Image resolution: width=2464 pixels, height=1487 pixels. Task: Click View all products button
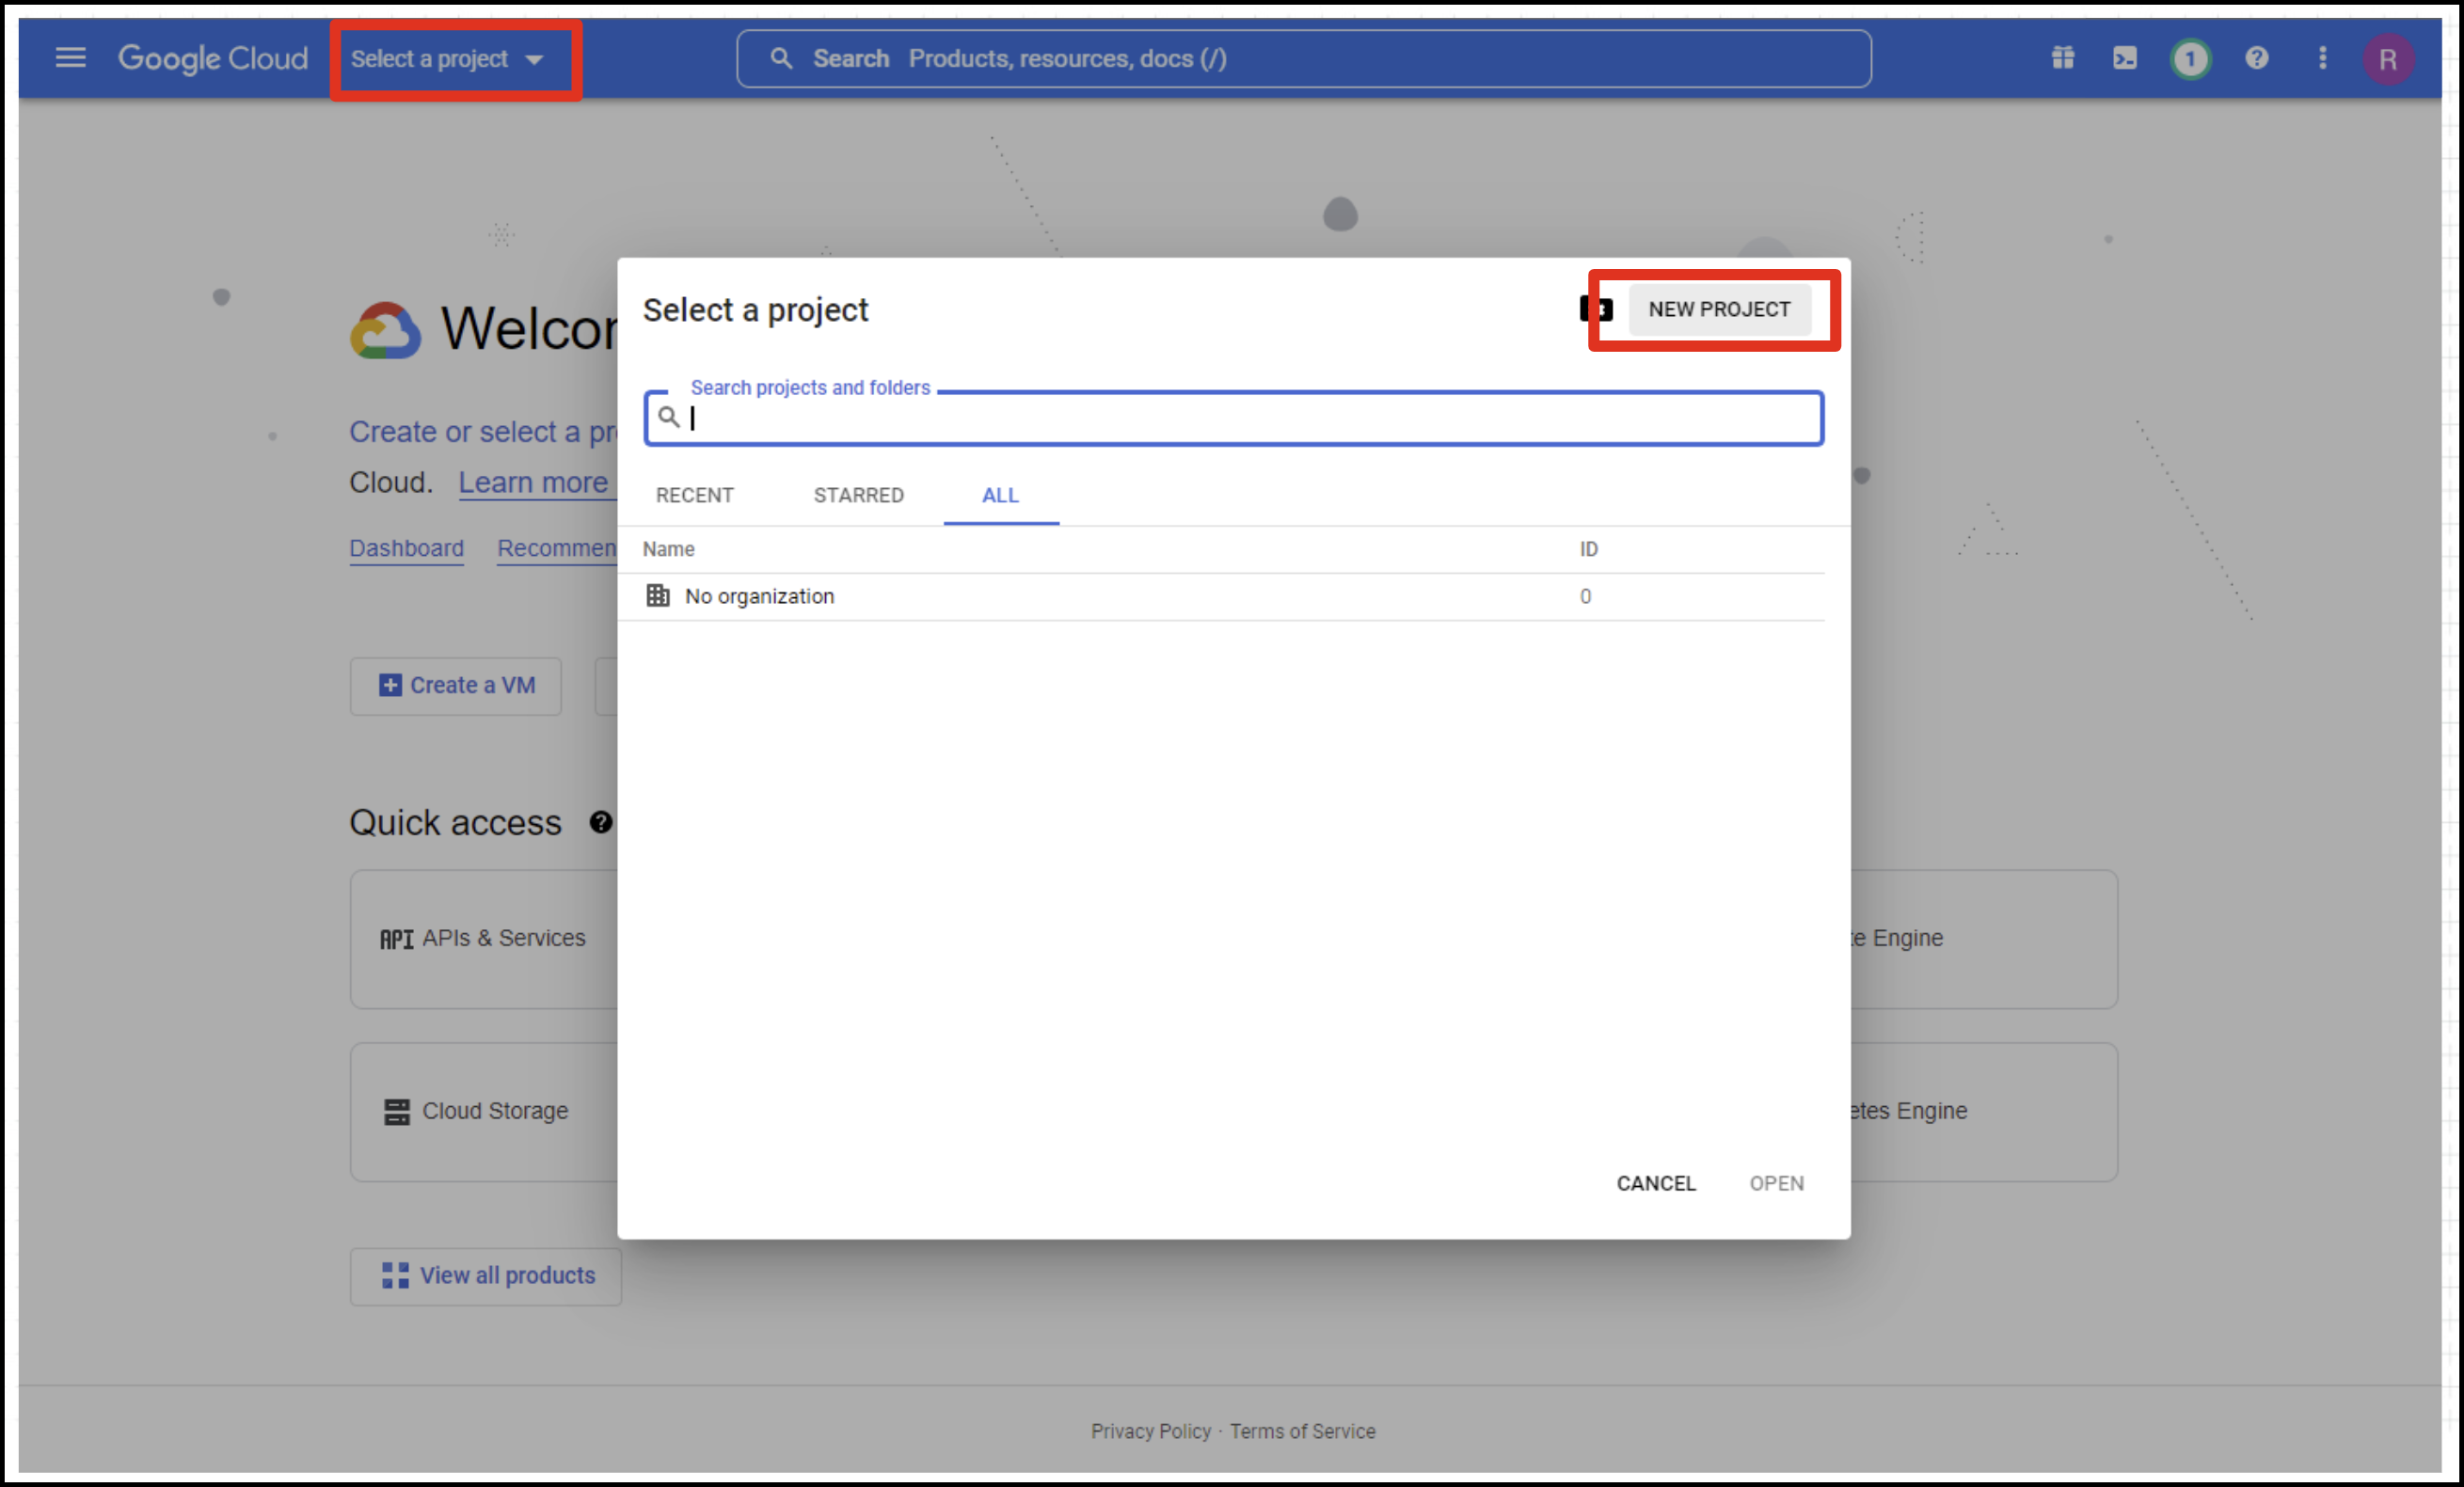click(x=486, y=1276)
